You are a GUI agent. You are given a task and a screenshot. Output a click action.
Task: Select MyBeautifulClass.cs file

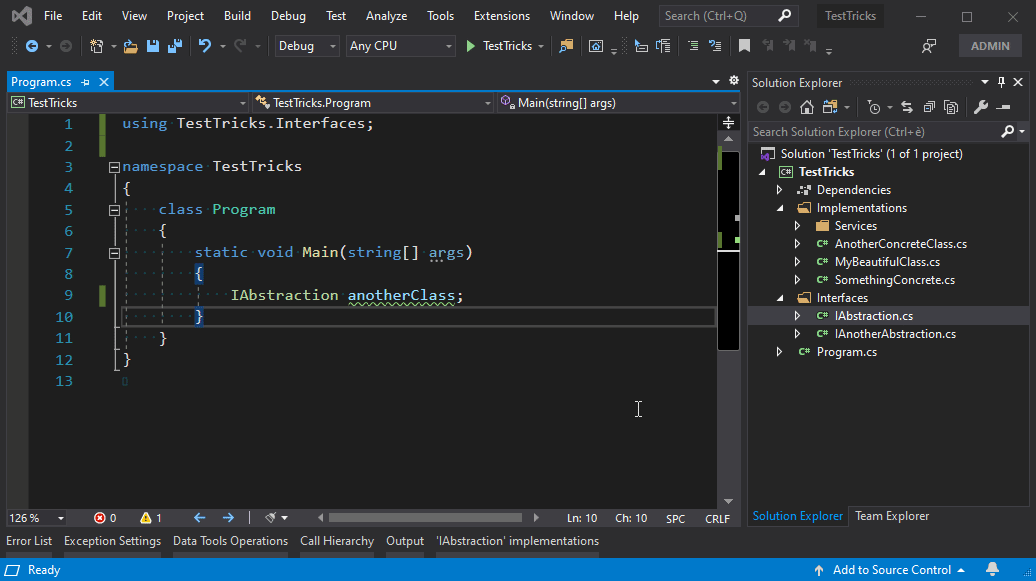[x=887, y=262]
